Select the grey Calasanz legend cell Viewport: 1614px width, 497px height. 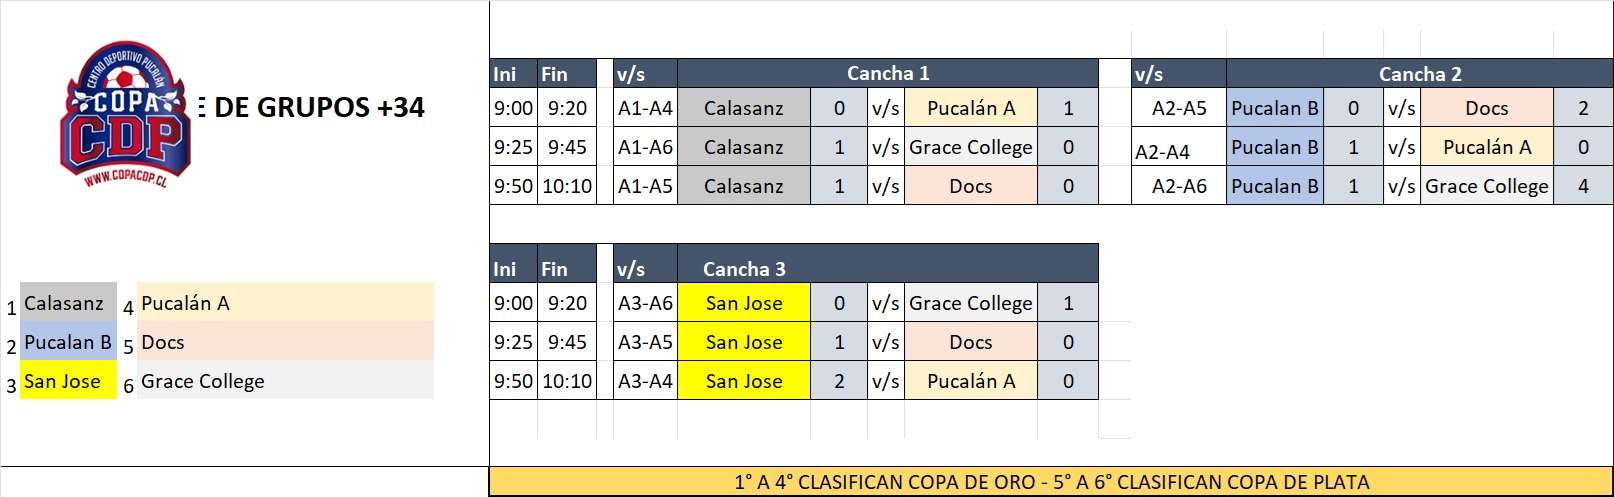(68, 303)
